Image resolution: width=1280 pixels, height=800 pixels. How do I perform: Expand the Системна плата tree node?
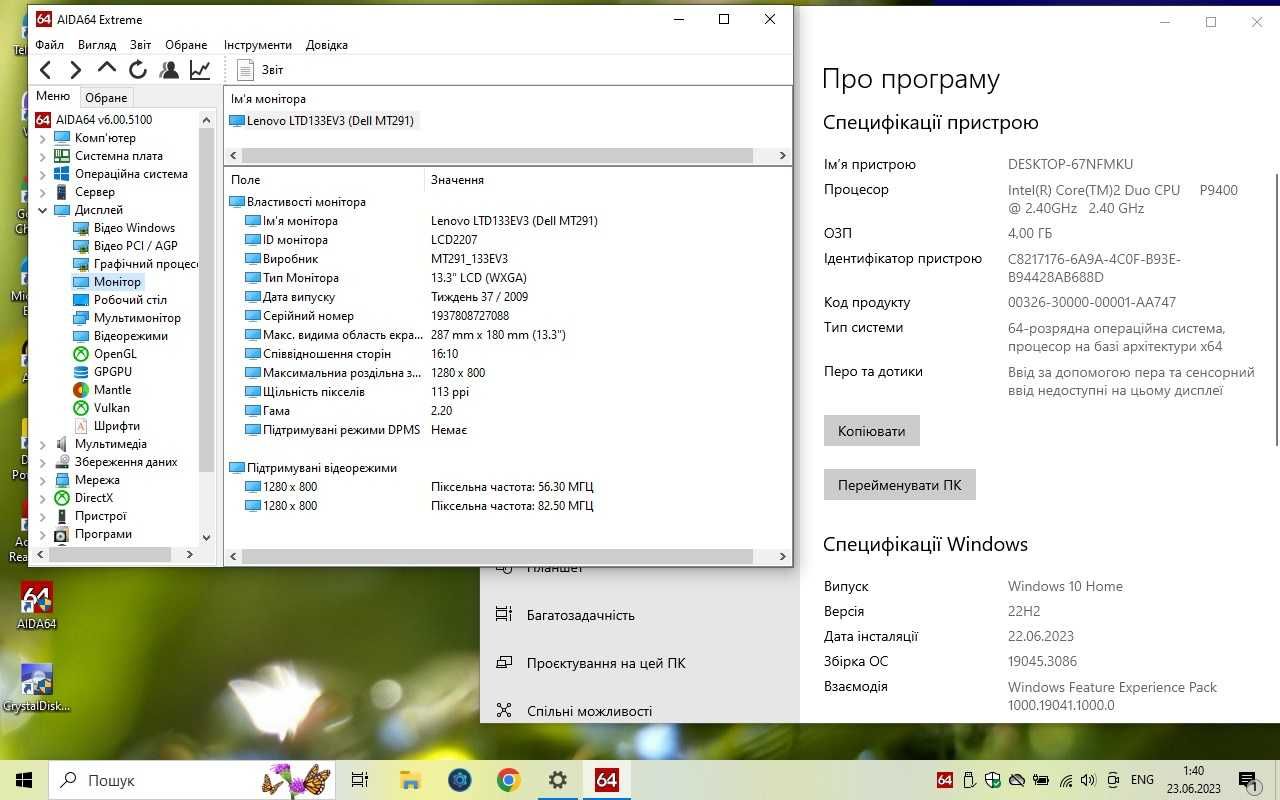pos(43,156)
